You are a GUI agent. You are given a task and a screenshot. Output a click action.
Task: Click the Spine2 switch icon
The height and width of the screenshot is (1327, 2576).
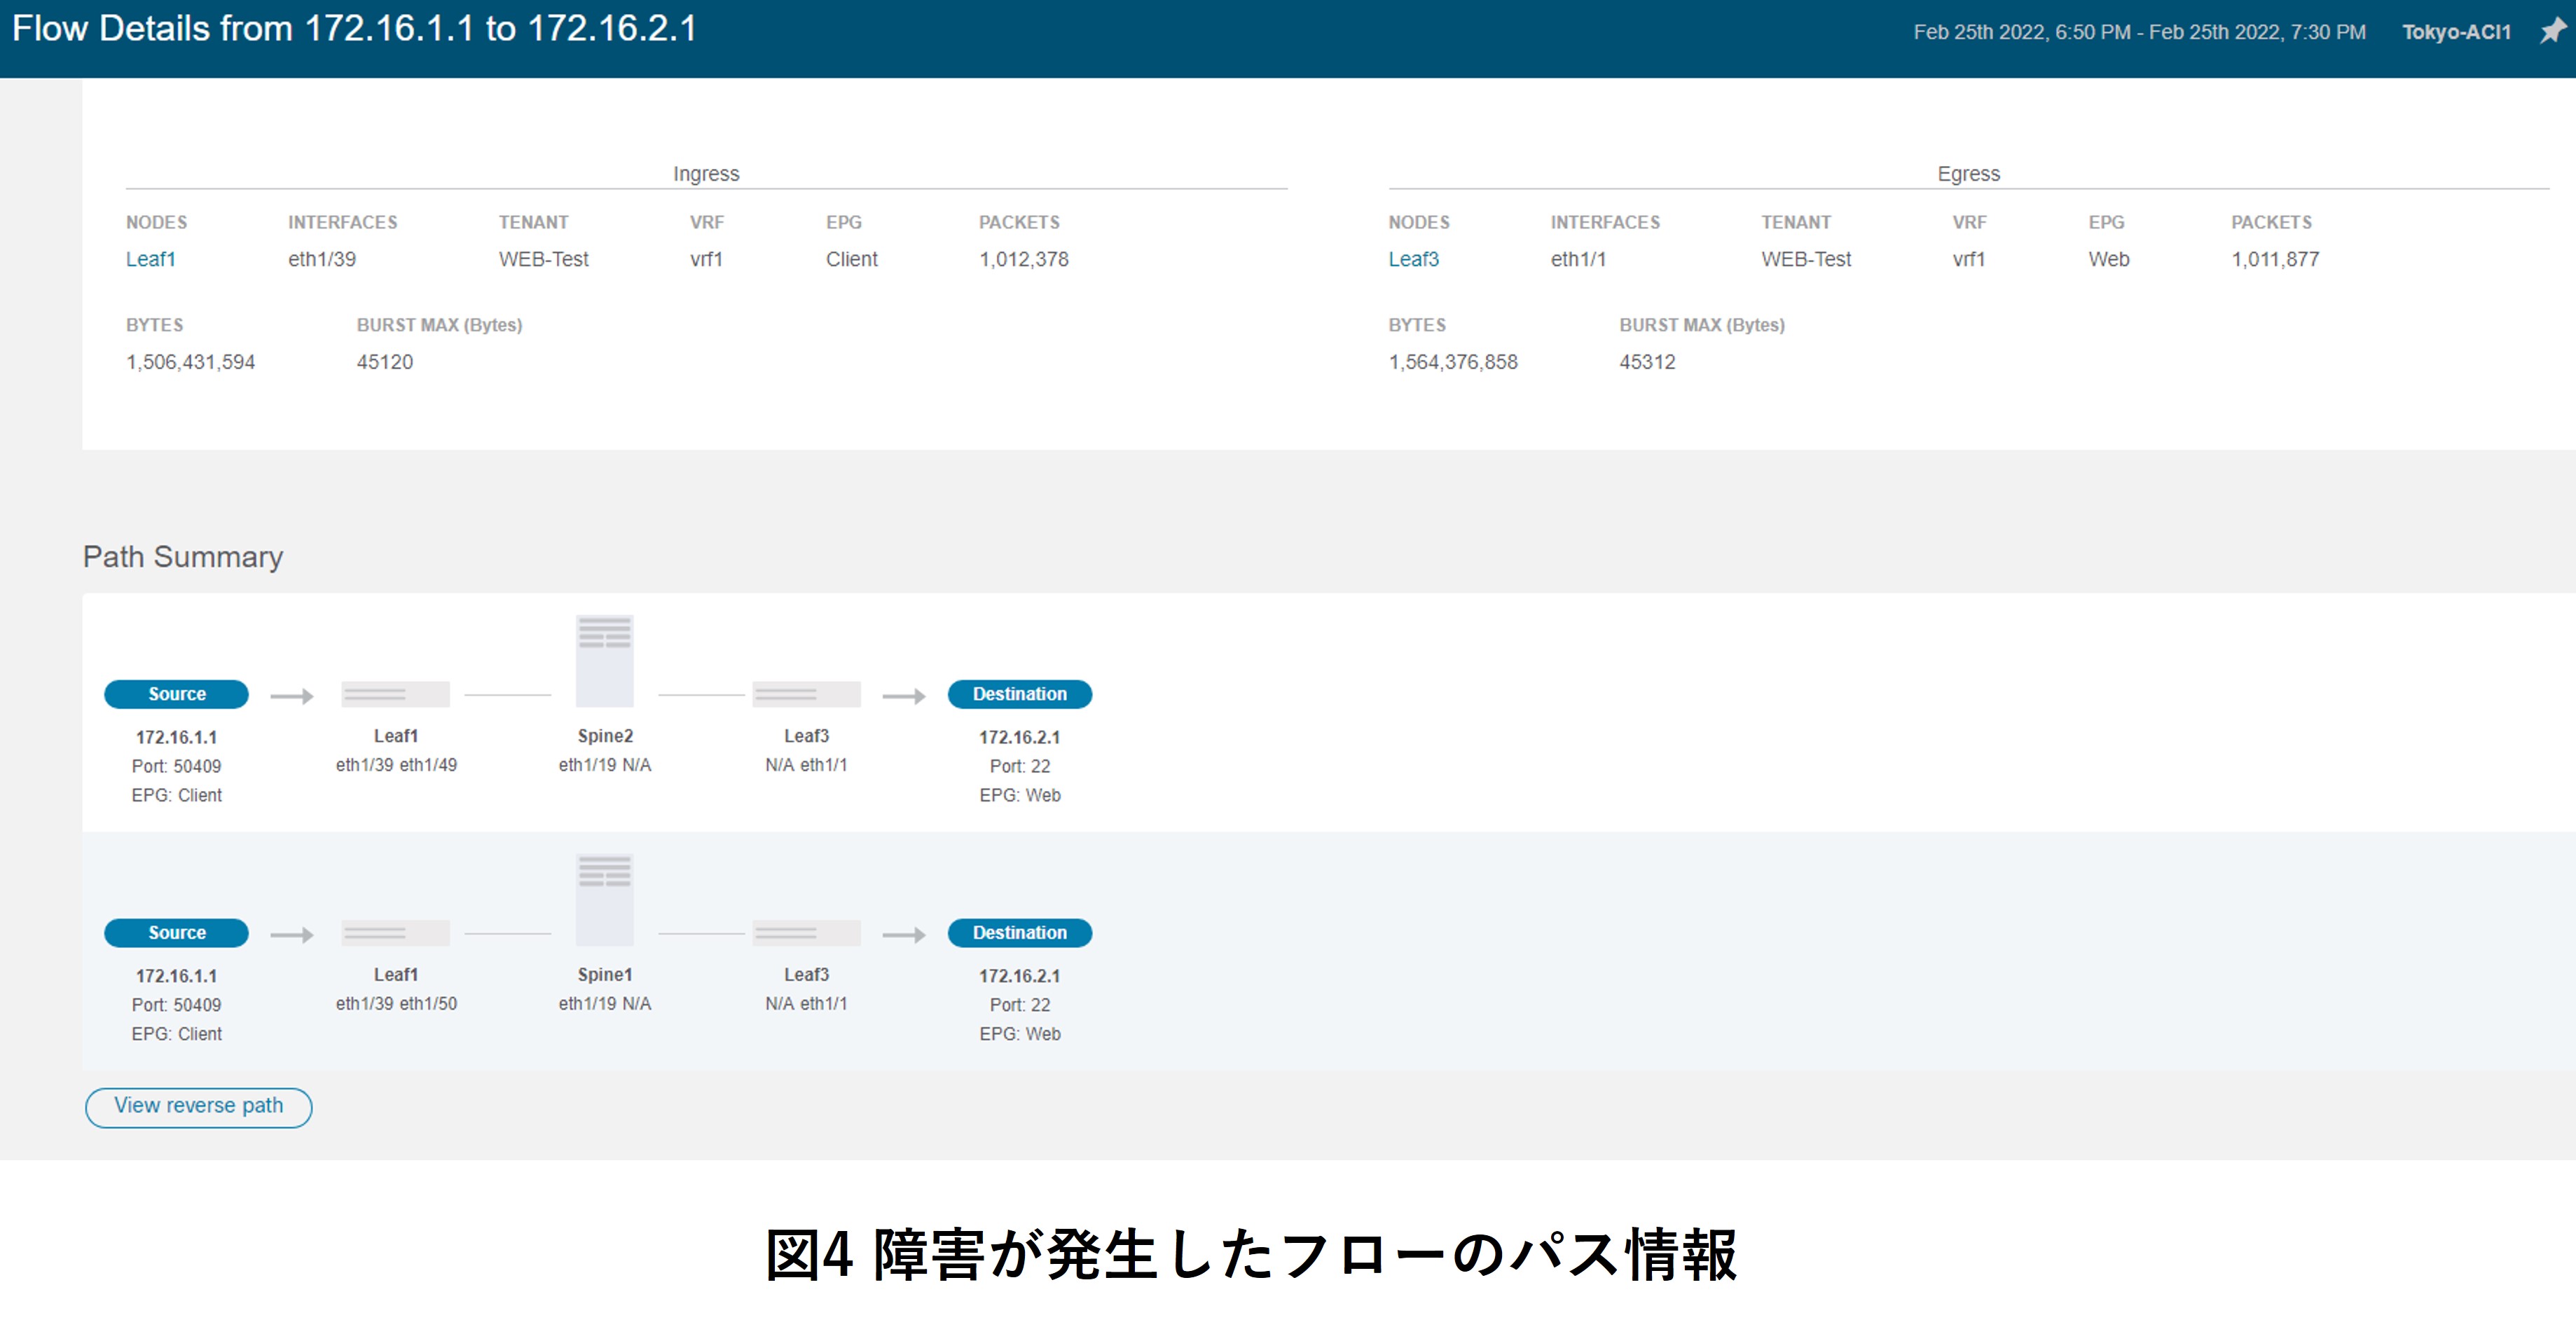(x=605, y=661)
